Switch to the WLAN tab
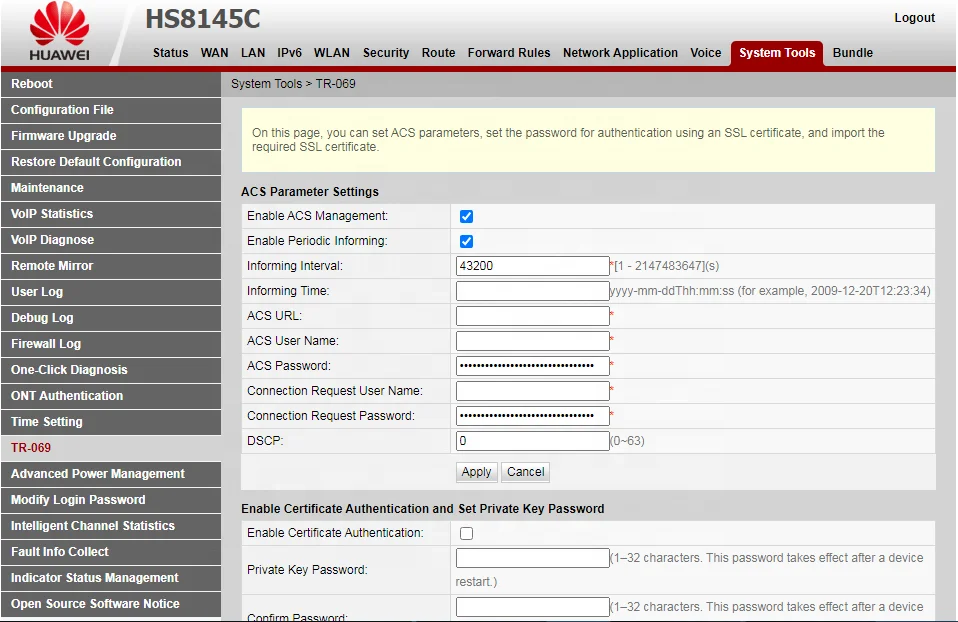The height and width of the screenshot is (622, 958). [x=331, y=53]
